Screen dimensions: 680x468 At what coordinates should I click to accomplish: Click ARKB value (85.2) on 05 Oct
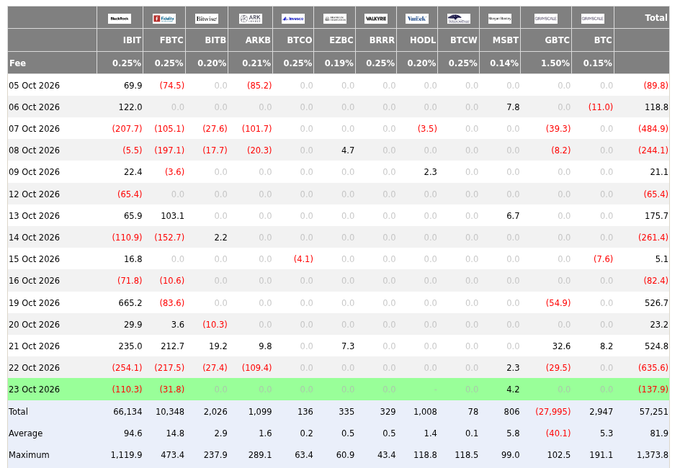259,85
